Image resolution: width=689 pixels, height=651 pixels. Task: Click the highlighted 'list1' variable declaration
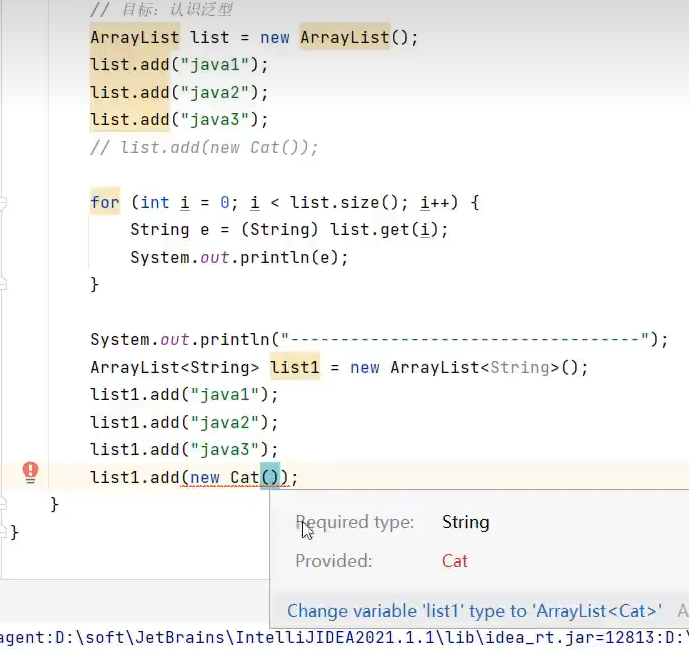pyautogui.click(x=294, y=367)
